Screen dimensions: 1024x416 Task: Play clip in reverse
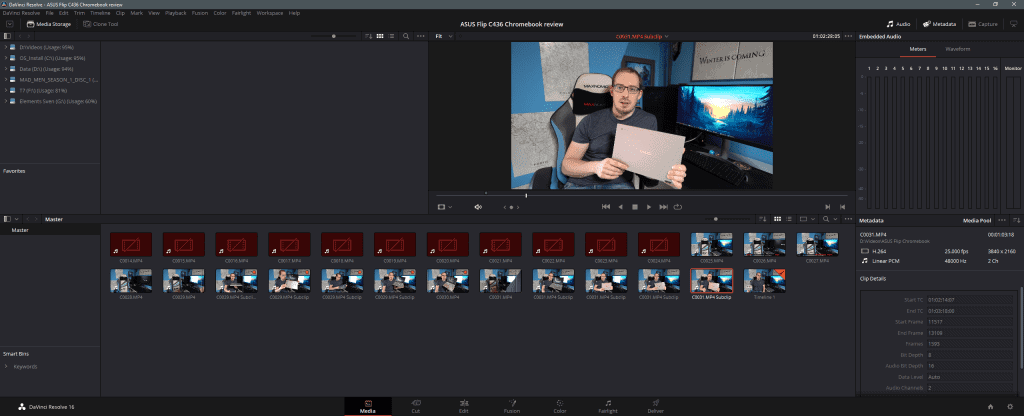pos(620,207)
